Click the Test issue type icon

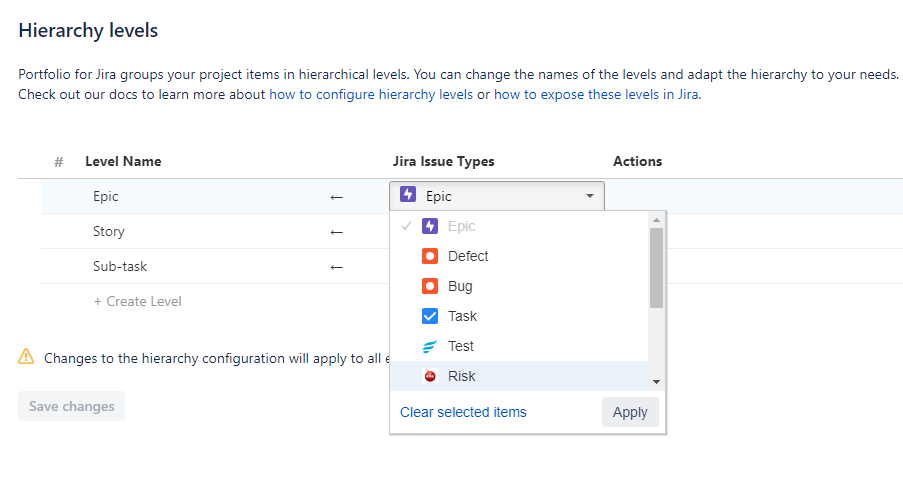[430, 346]
